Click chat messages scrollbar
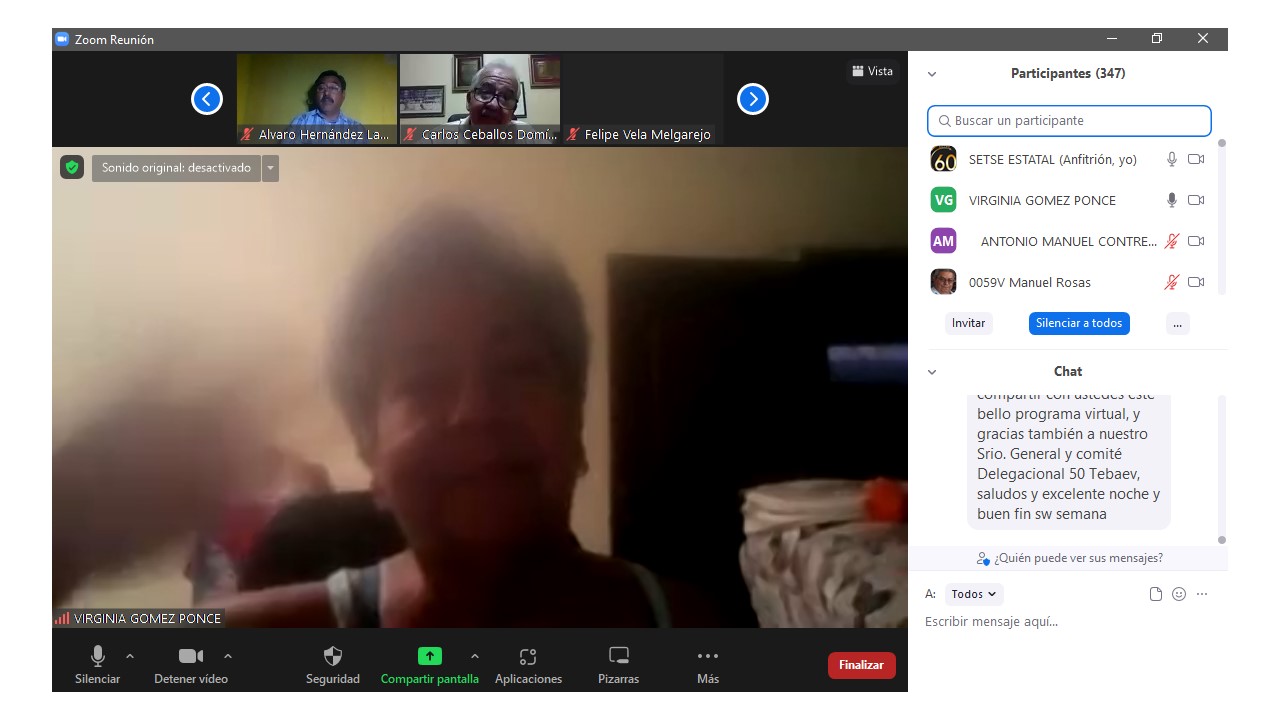Screen dimensions: 1280x720 [x=1222, y=470]
